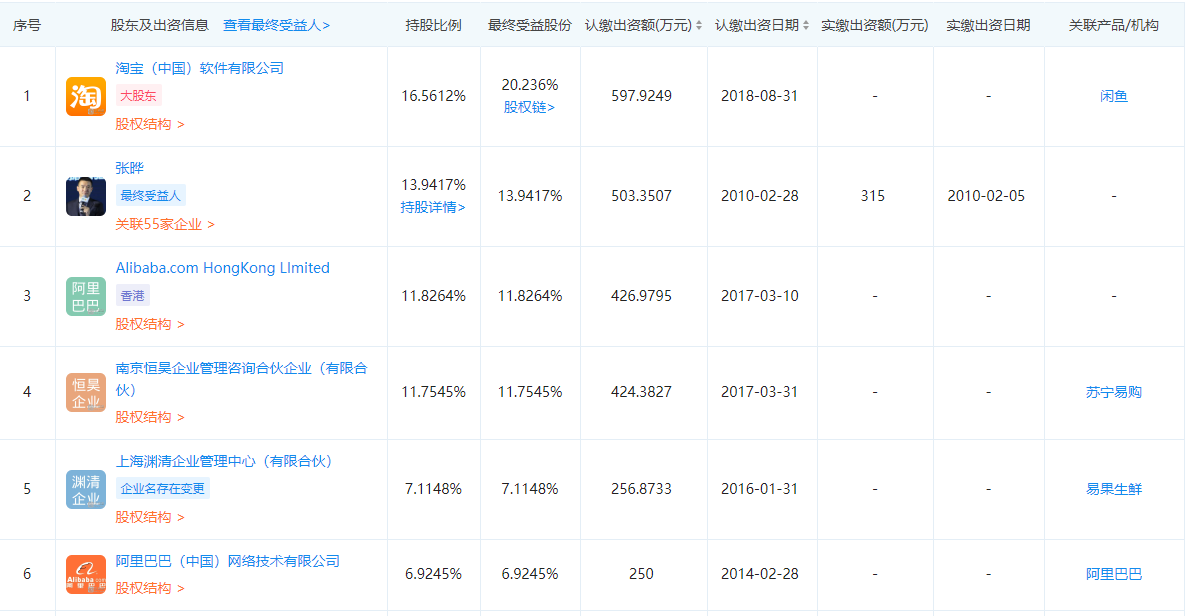Open related product 苏宁易购
The width and height of the screenshot is (1187, 616).
tap(1114, 392)
